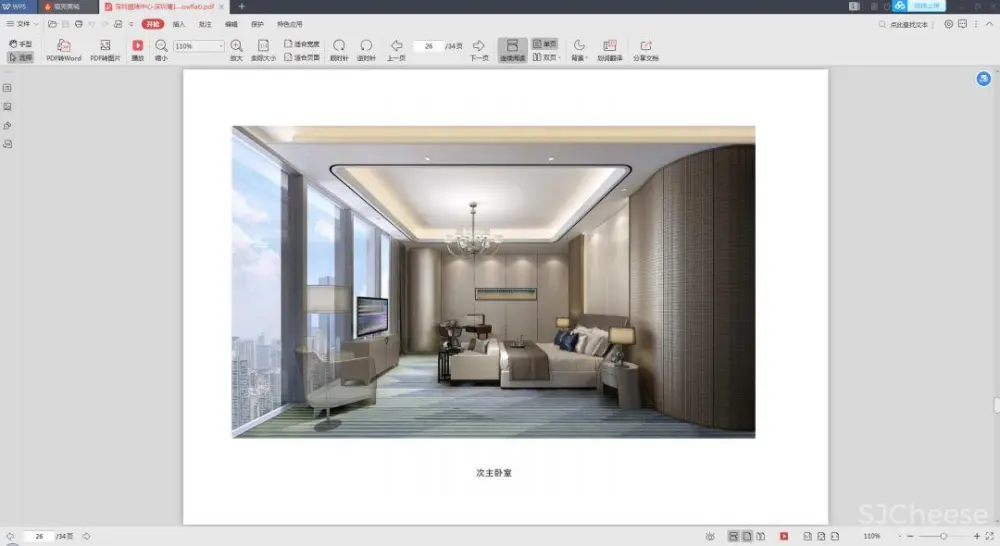Click the PDF转Word converter icon

point(63,46)
